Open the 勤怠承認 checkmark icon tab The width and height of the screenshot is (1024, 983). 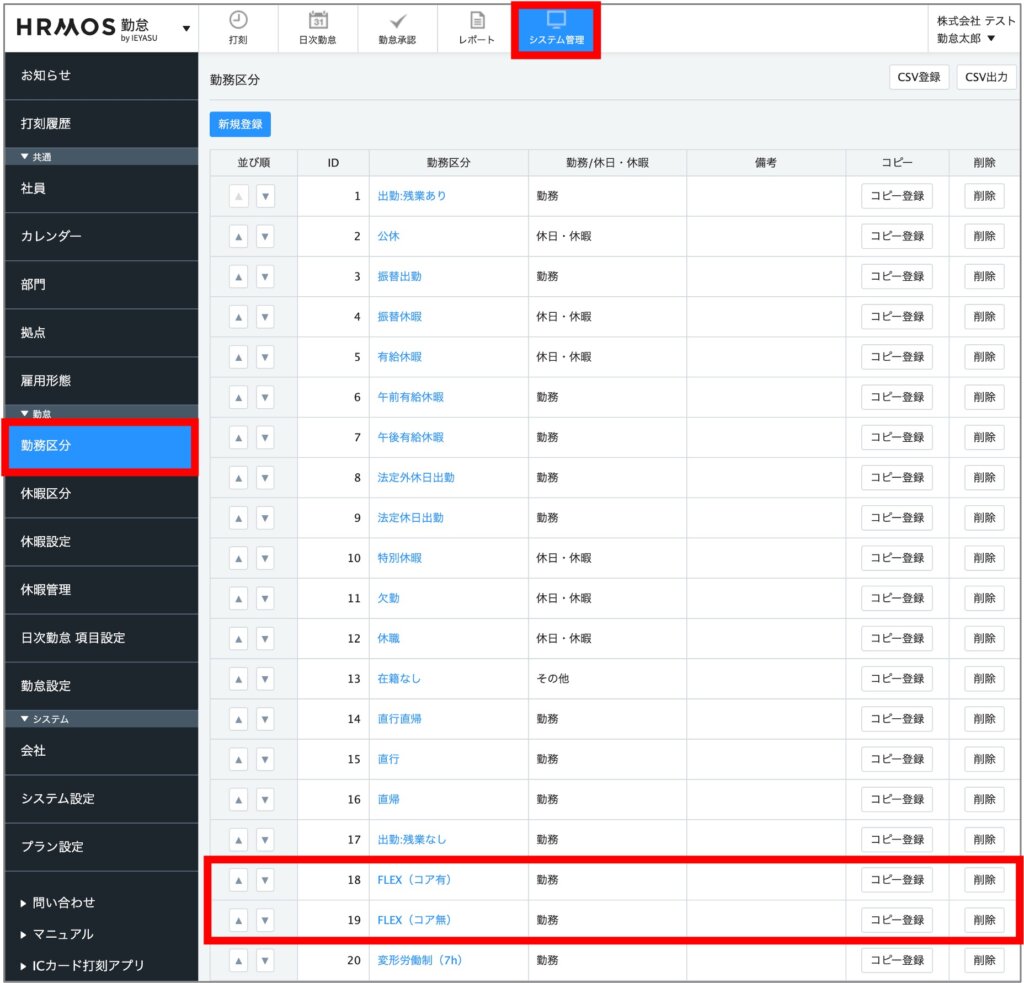pyautogui.click(x=397, y=28)
